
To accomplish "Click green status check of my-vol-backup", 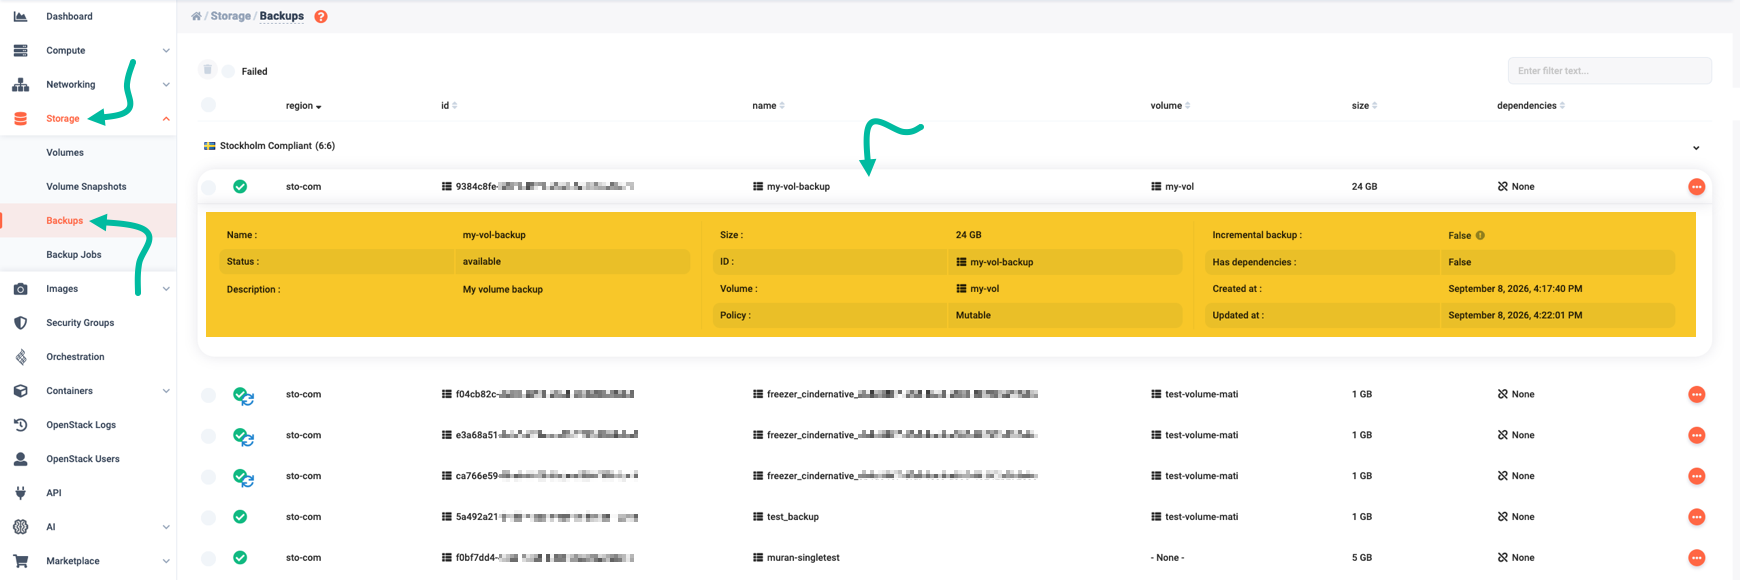I will click(x=240, y=186).
